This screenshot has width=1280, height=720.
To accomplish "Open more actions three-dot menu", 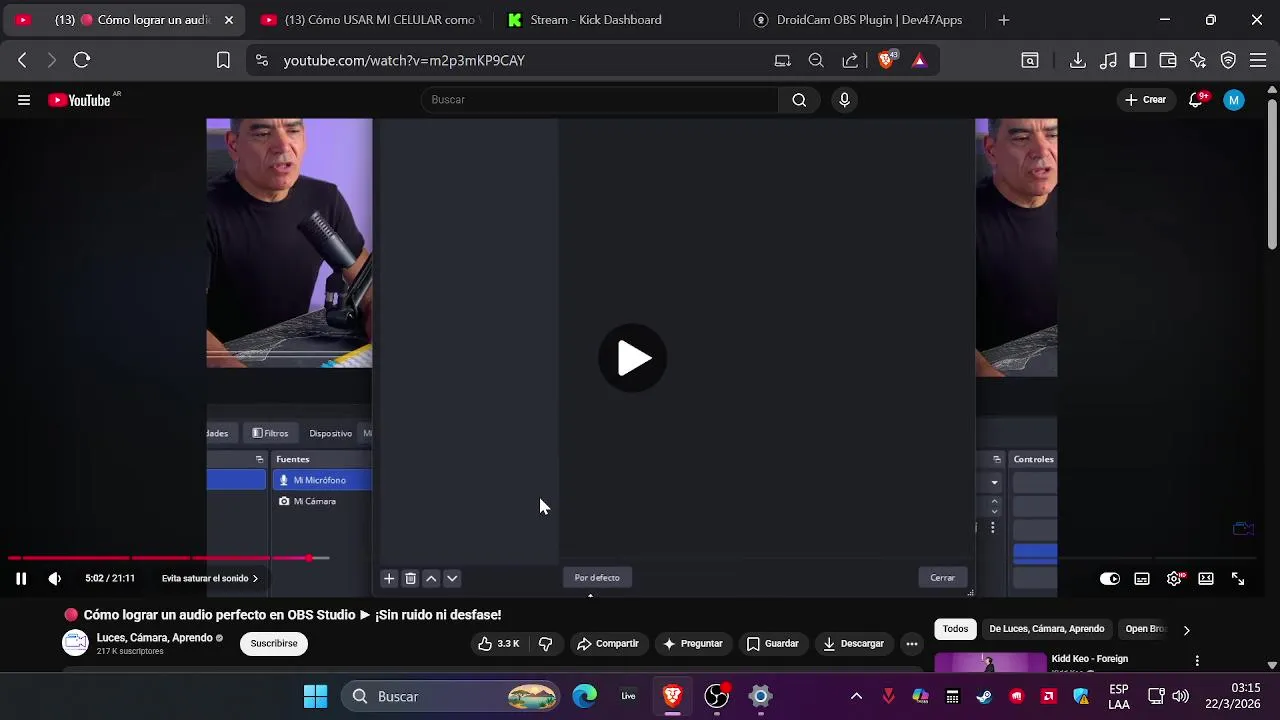I will [x=911, y=644].
